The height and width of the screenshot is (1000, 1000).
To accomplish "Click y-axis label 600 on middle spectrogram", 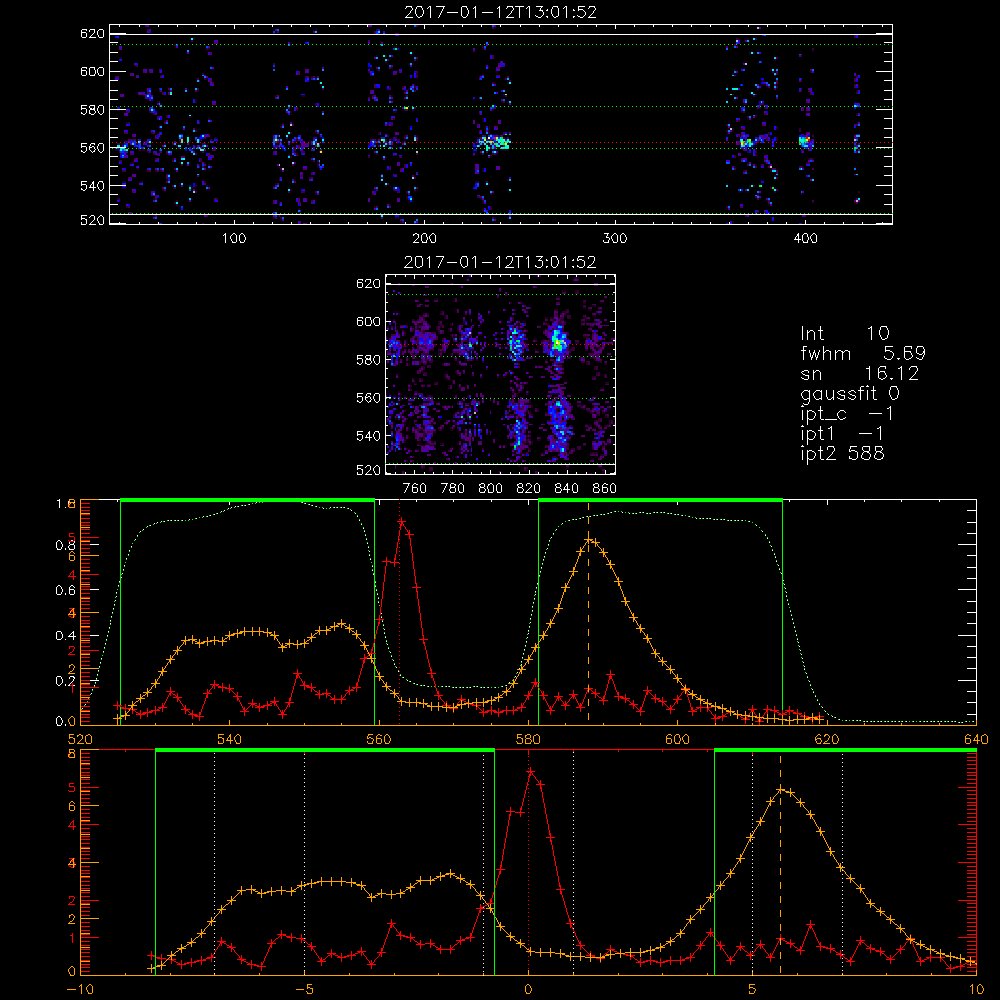I will click(368, 321).
